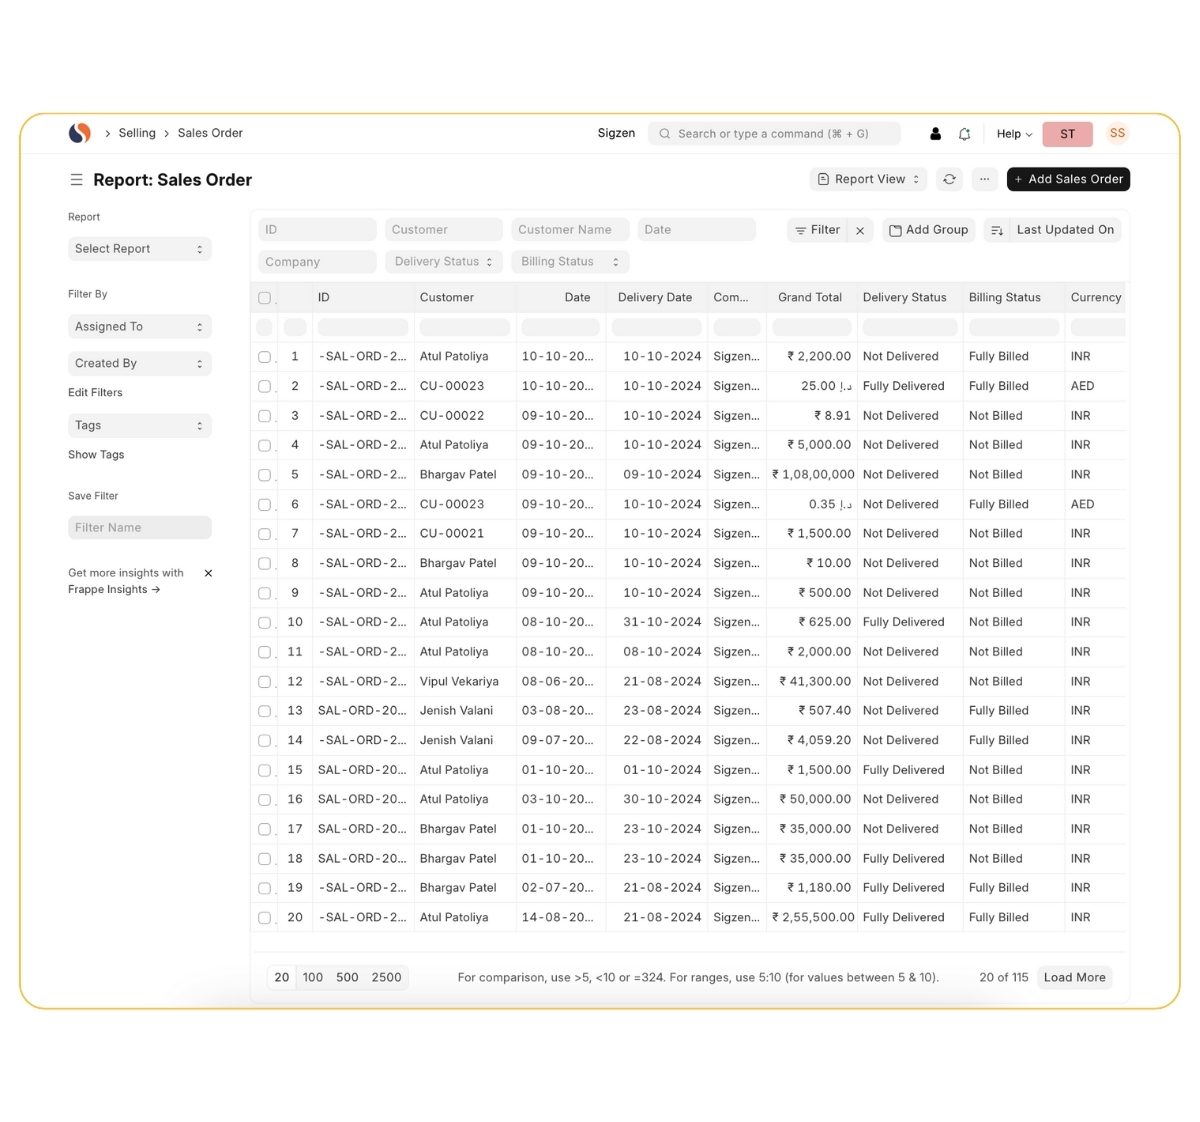Click Load More to show more rows

(x=1074, y=977)
